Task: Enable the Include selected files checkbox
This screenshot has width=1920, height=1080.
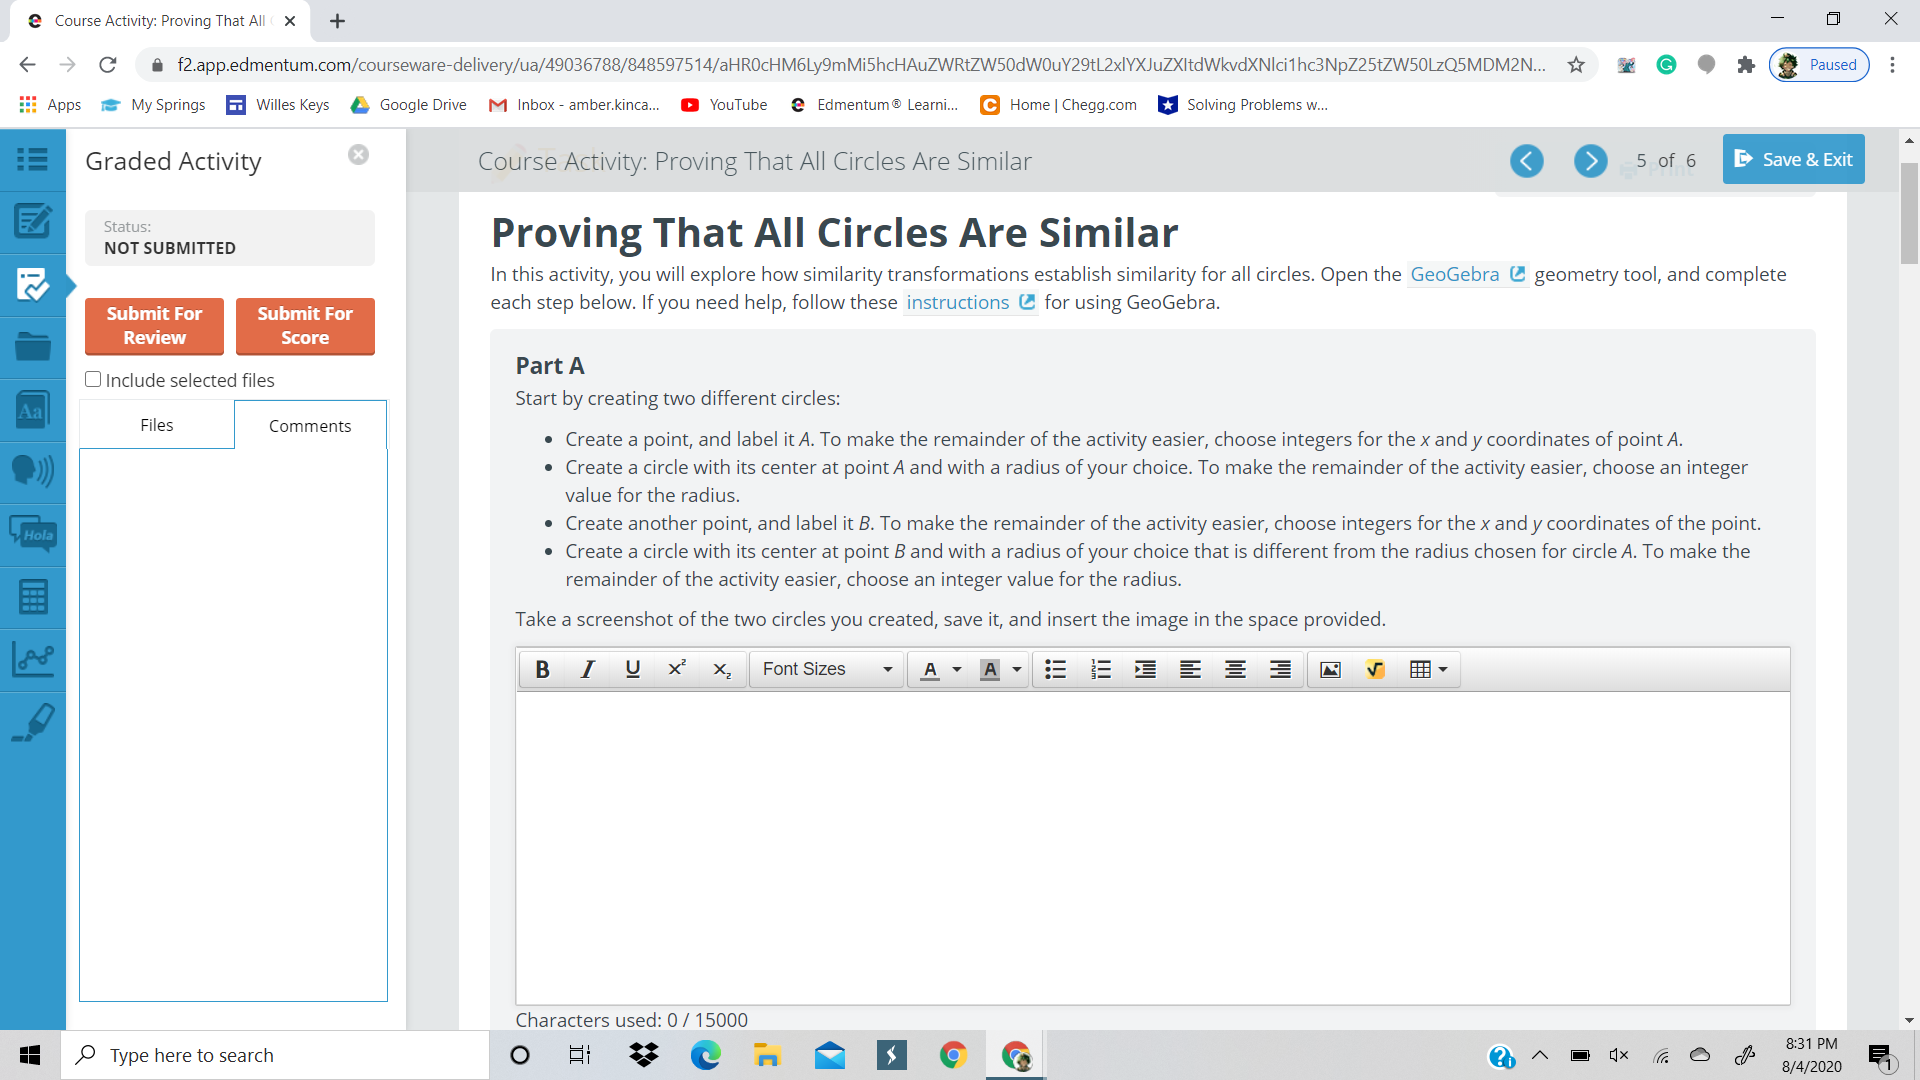Action: point(93,379)
